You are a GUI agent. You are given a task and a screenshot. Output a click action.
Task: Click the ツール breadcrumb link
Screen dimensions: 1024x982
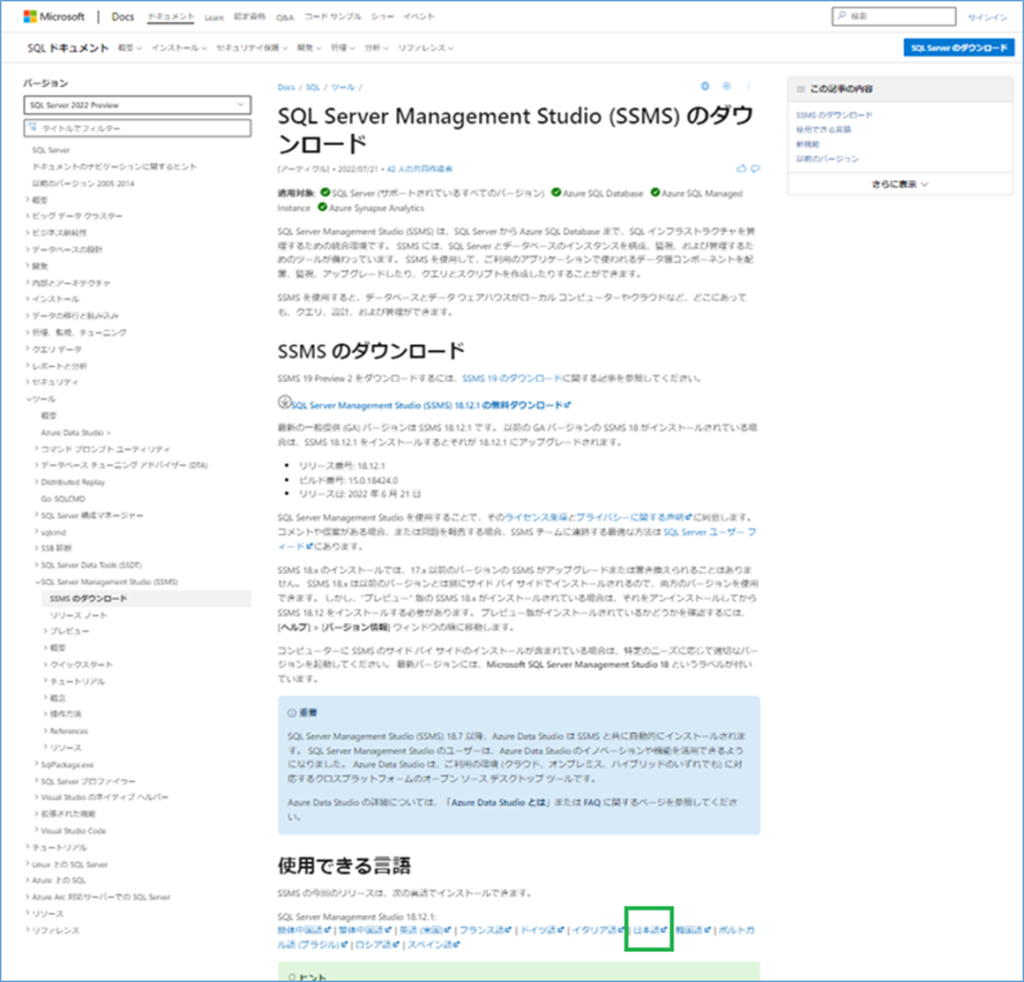point(343,87)
